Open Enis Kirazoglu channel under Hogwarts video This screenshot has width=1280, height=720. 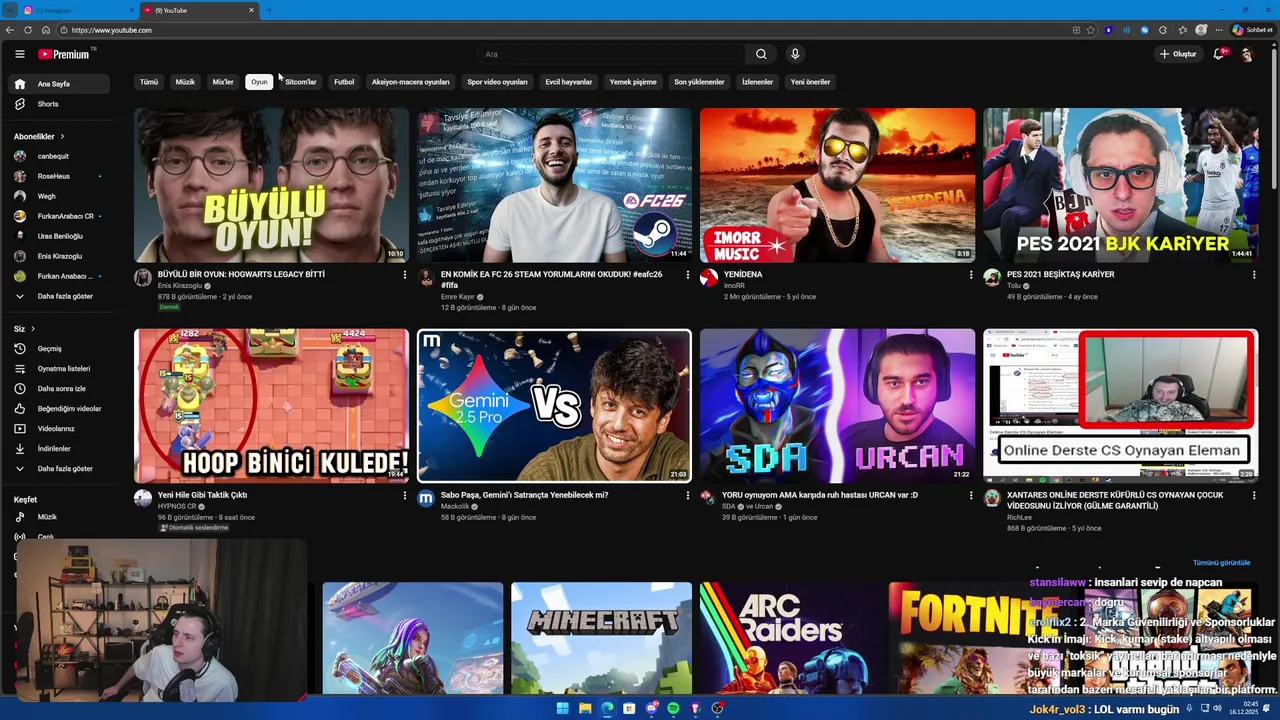click(x=180, y=286)
